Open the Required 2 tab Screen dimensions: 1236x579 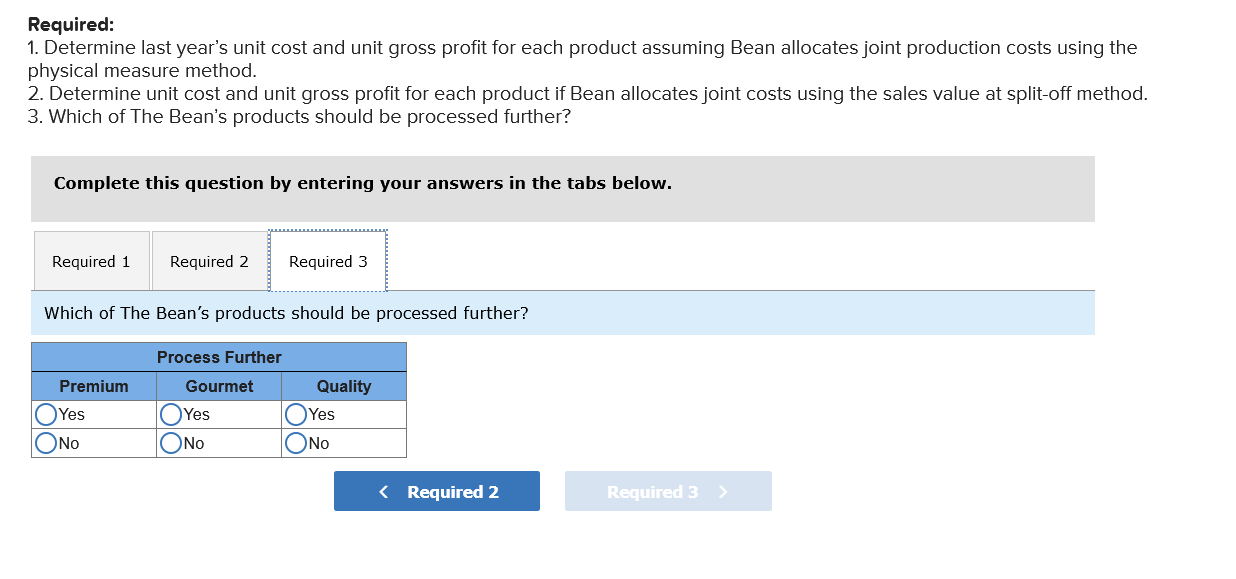click(x=208, y=260)
